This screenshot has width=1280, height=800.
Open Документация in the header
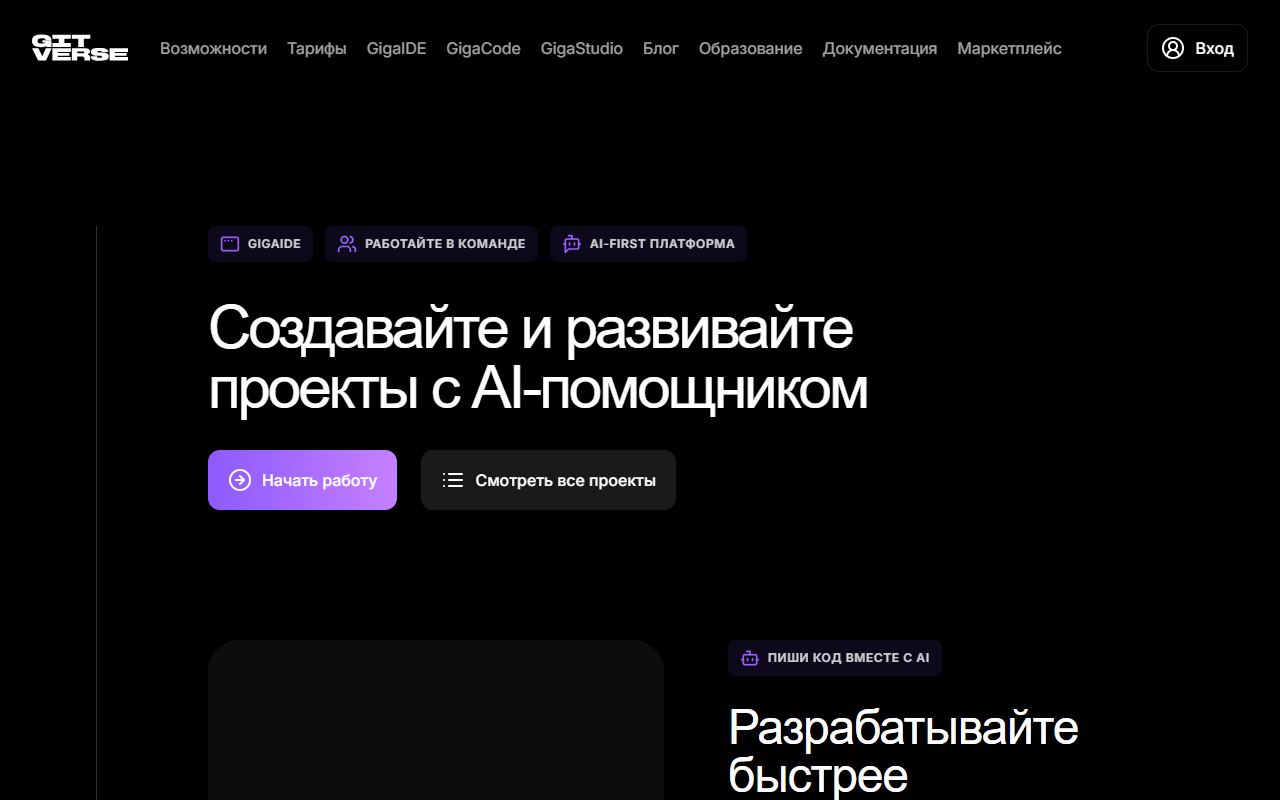pos(880,48)
